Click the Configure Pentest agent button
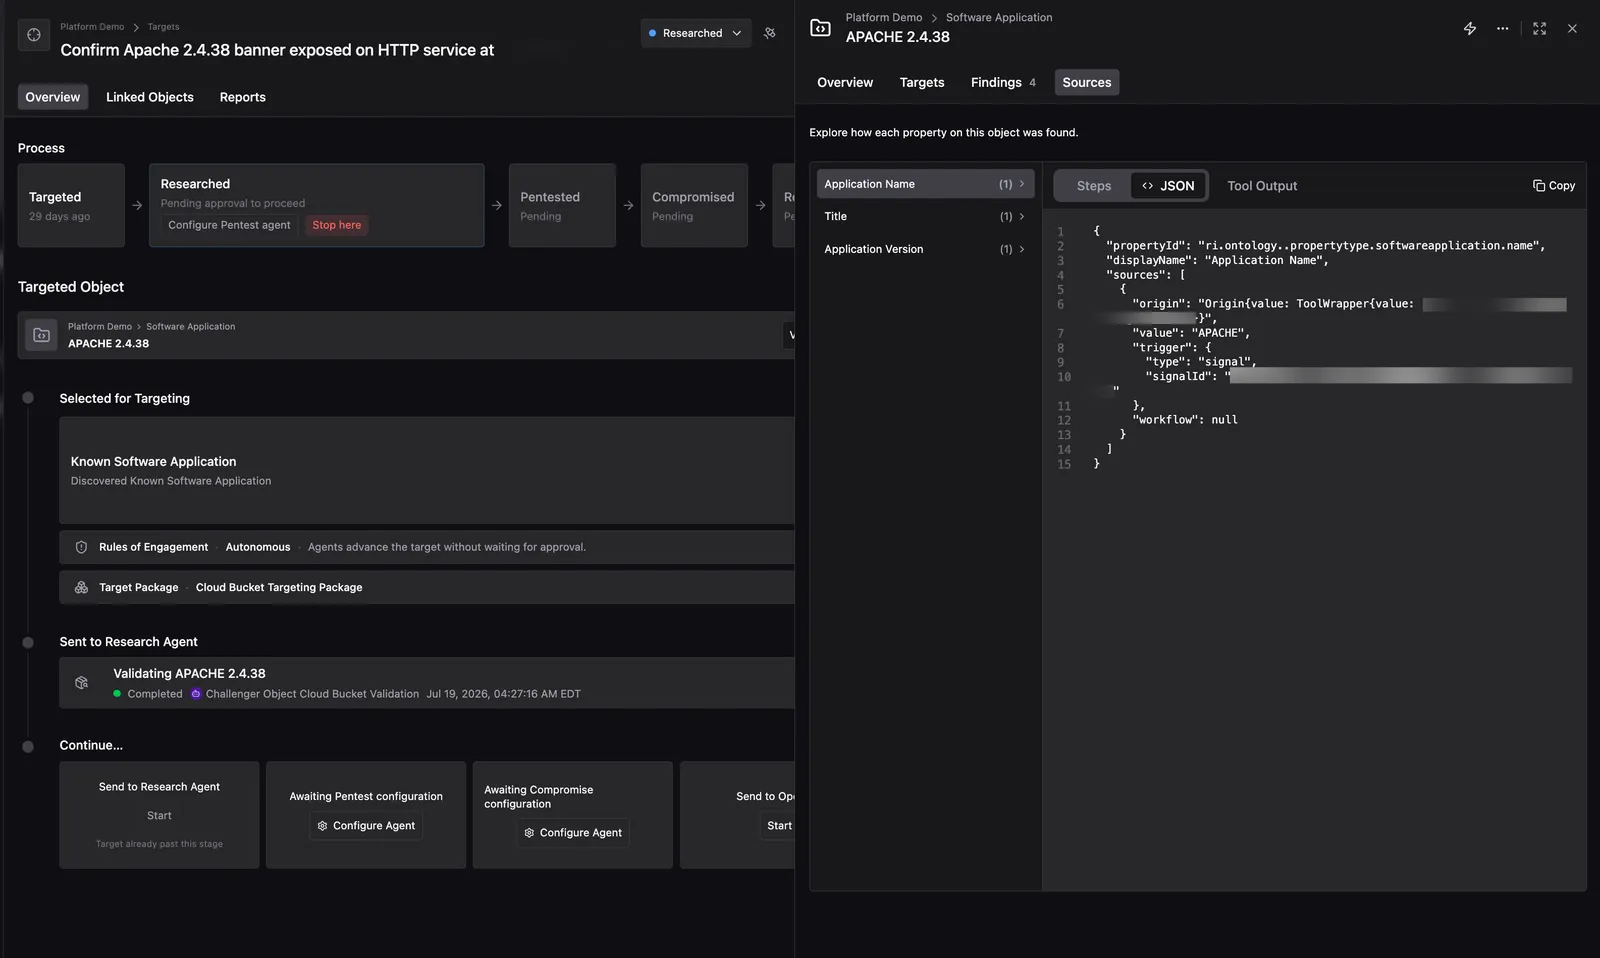Viewport: 1600px width, 958px height. tap(229, 225)
